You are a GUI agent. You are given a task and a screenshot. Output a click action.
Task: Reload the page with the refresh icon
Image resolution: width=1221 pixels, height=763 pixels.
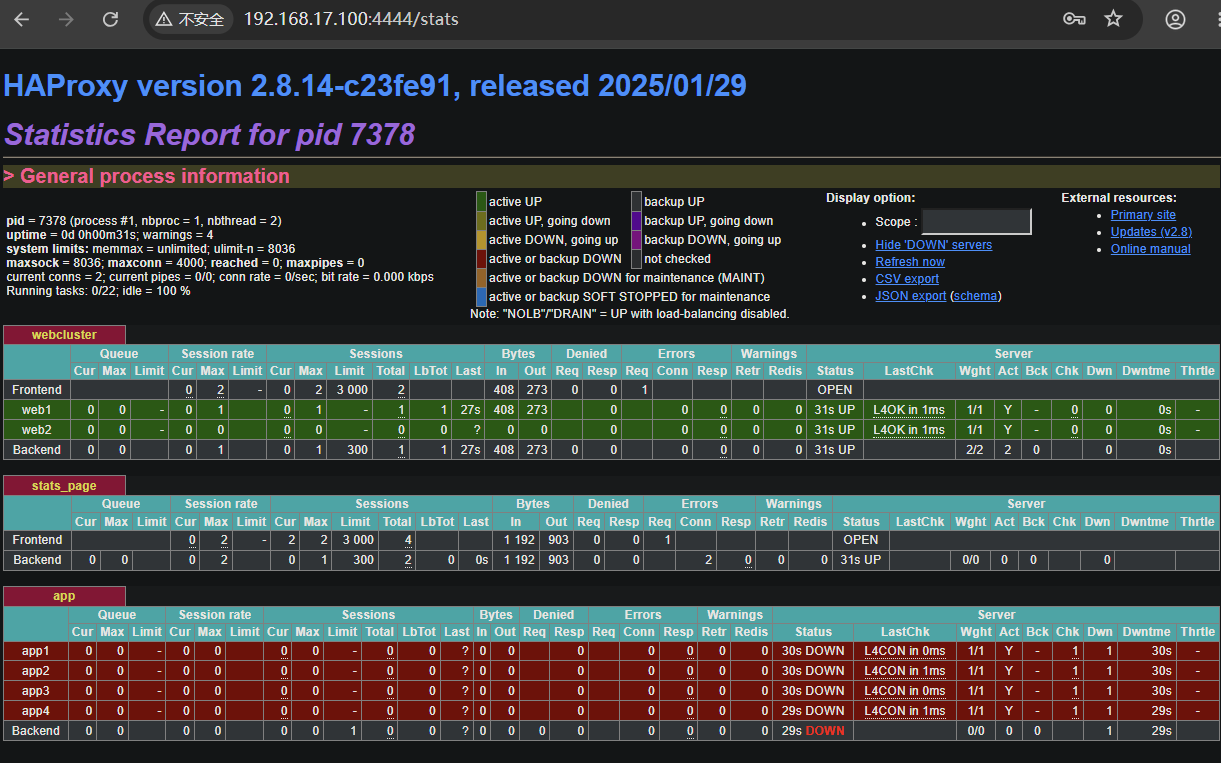(111, 19)
